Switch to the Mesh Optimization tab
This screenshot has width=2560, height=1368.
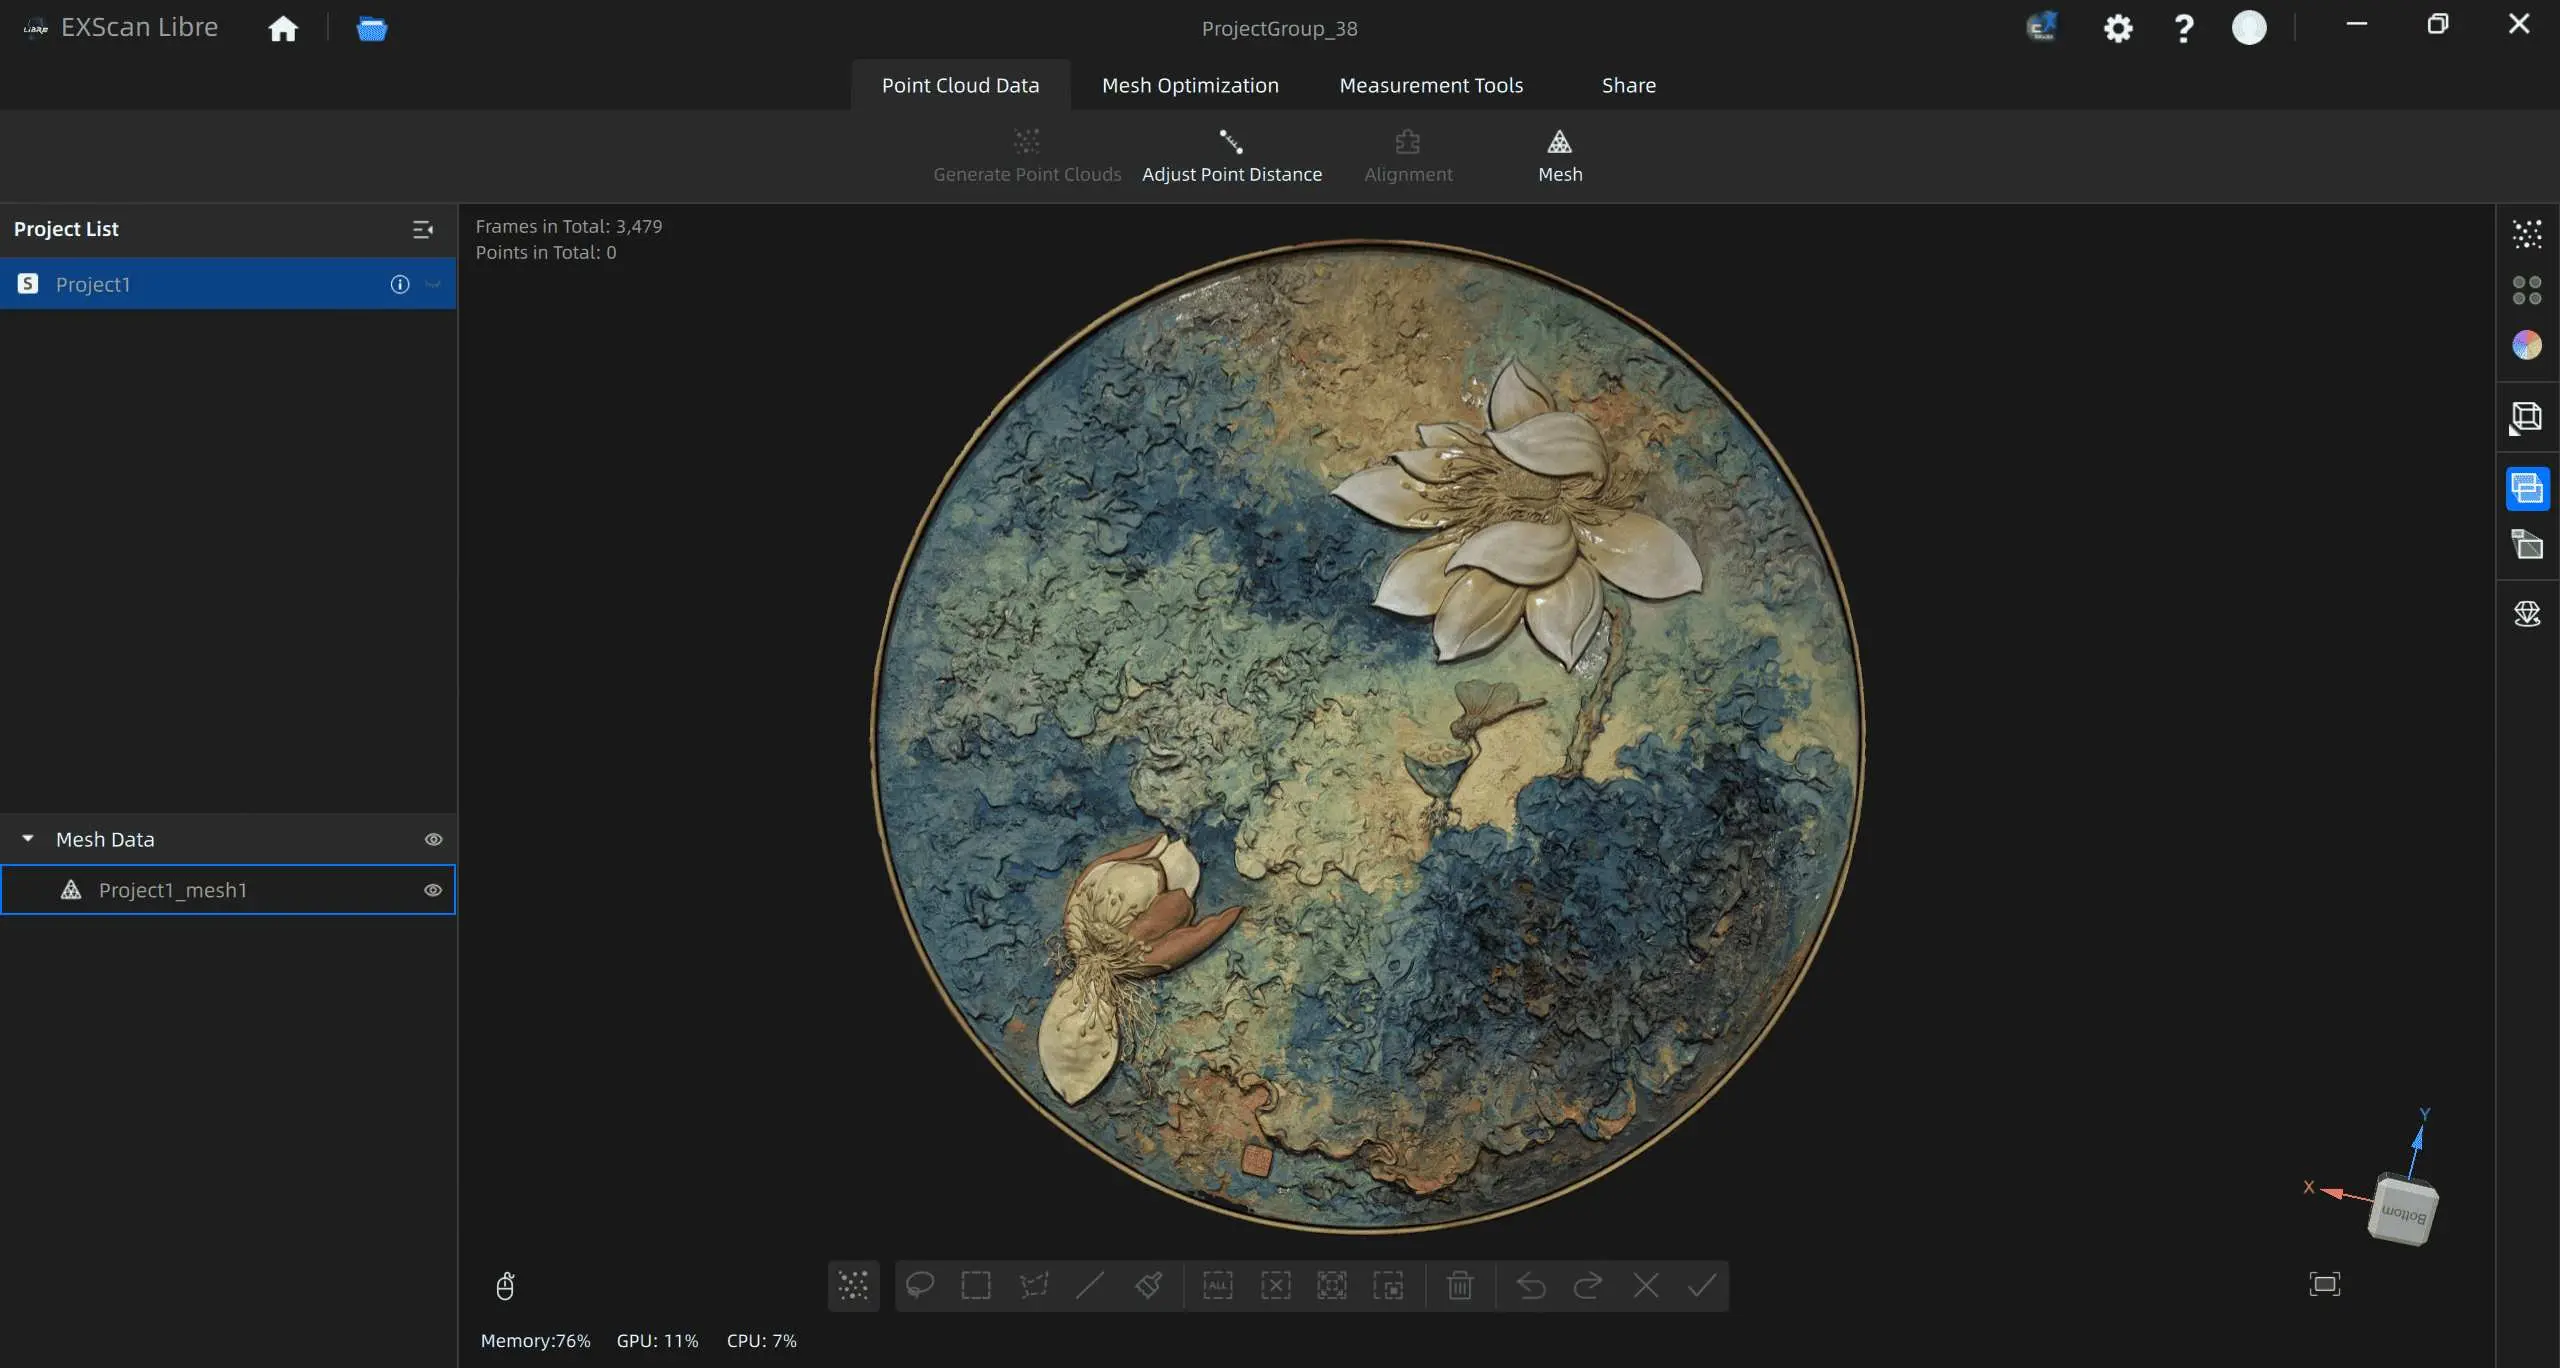tap(1190, 85)
